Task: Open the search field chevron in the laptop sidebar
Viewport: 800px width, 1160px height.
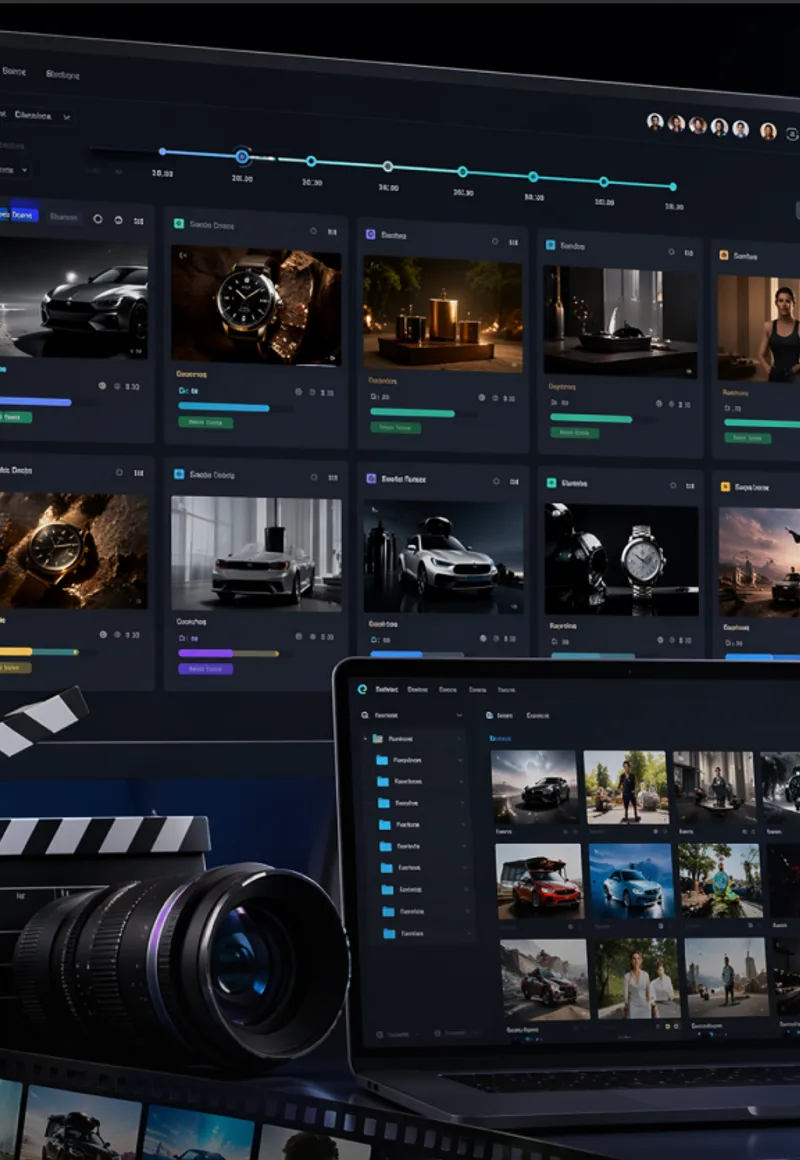Action: pyautogui.click(x=459, y=715)
